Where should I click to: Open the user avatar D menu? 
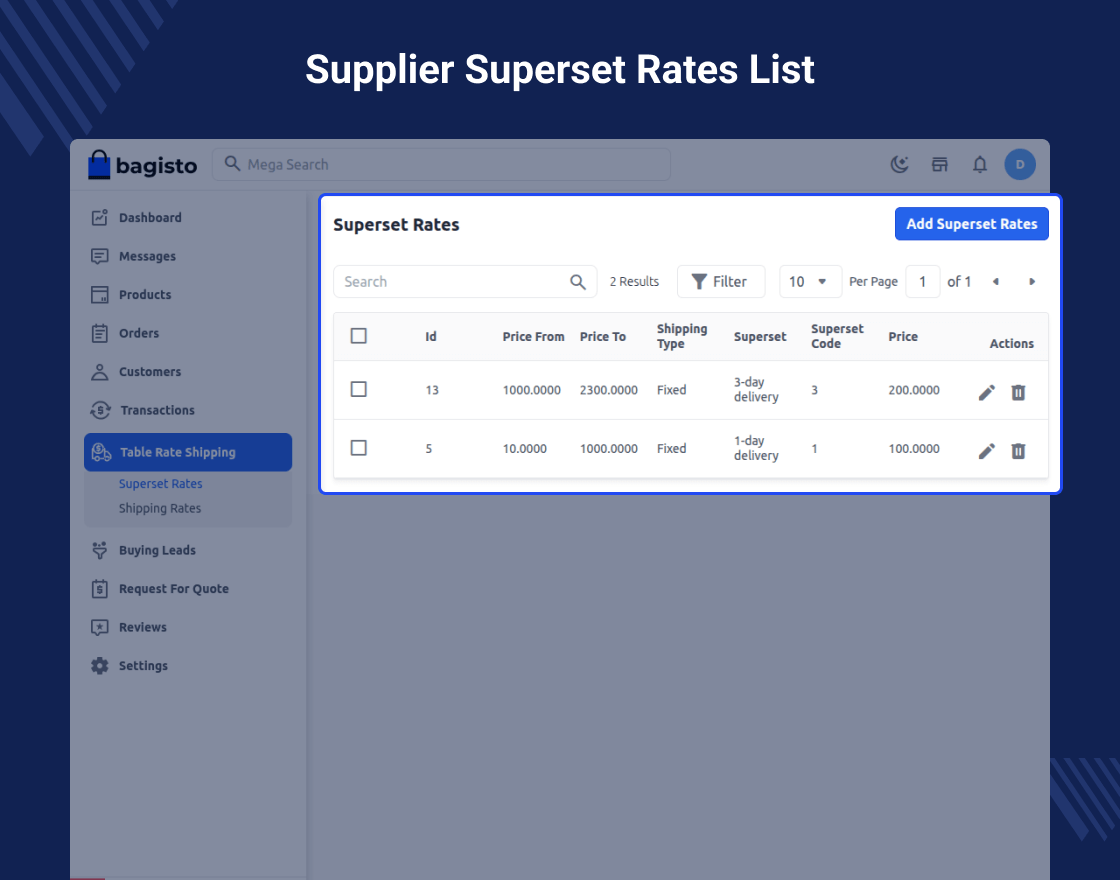tap(1019, 164)
